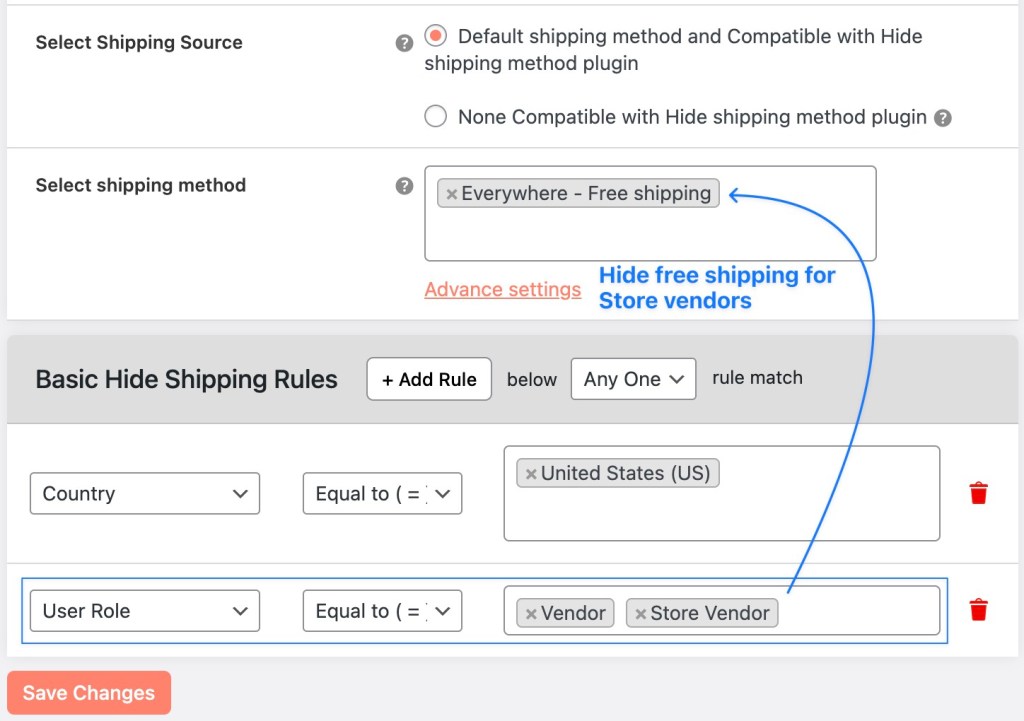The width and height of the screenshot is (1024, 721).
Task: Remove the 'United States (US)' tag
Action: (x=531, y=473)
